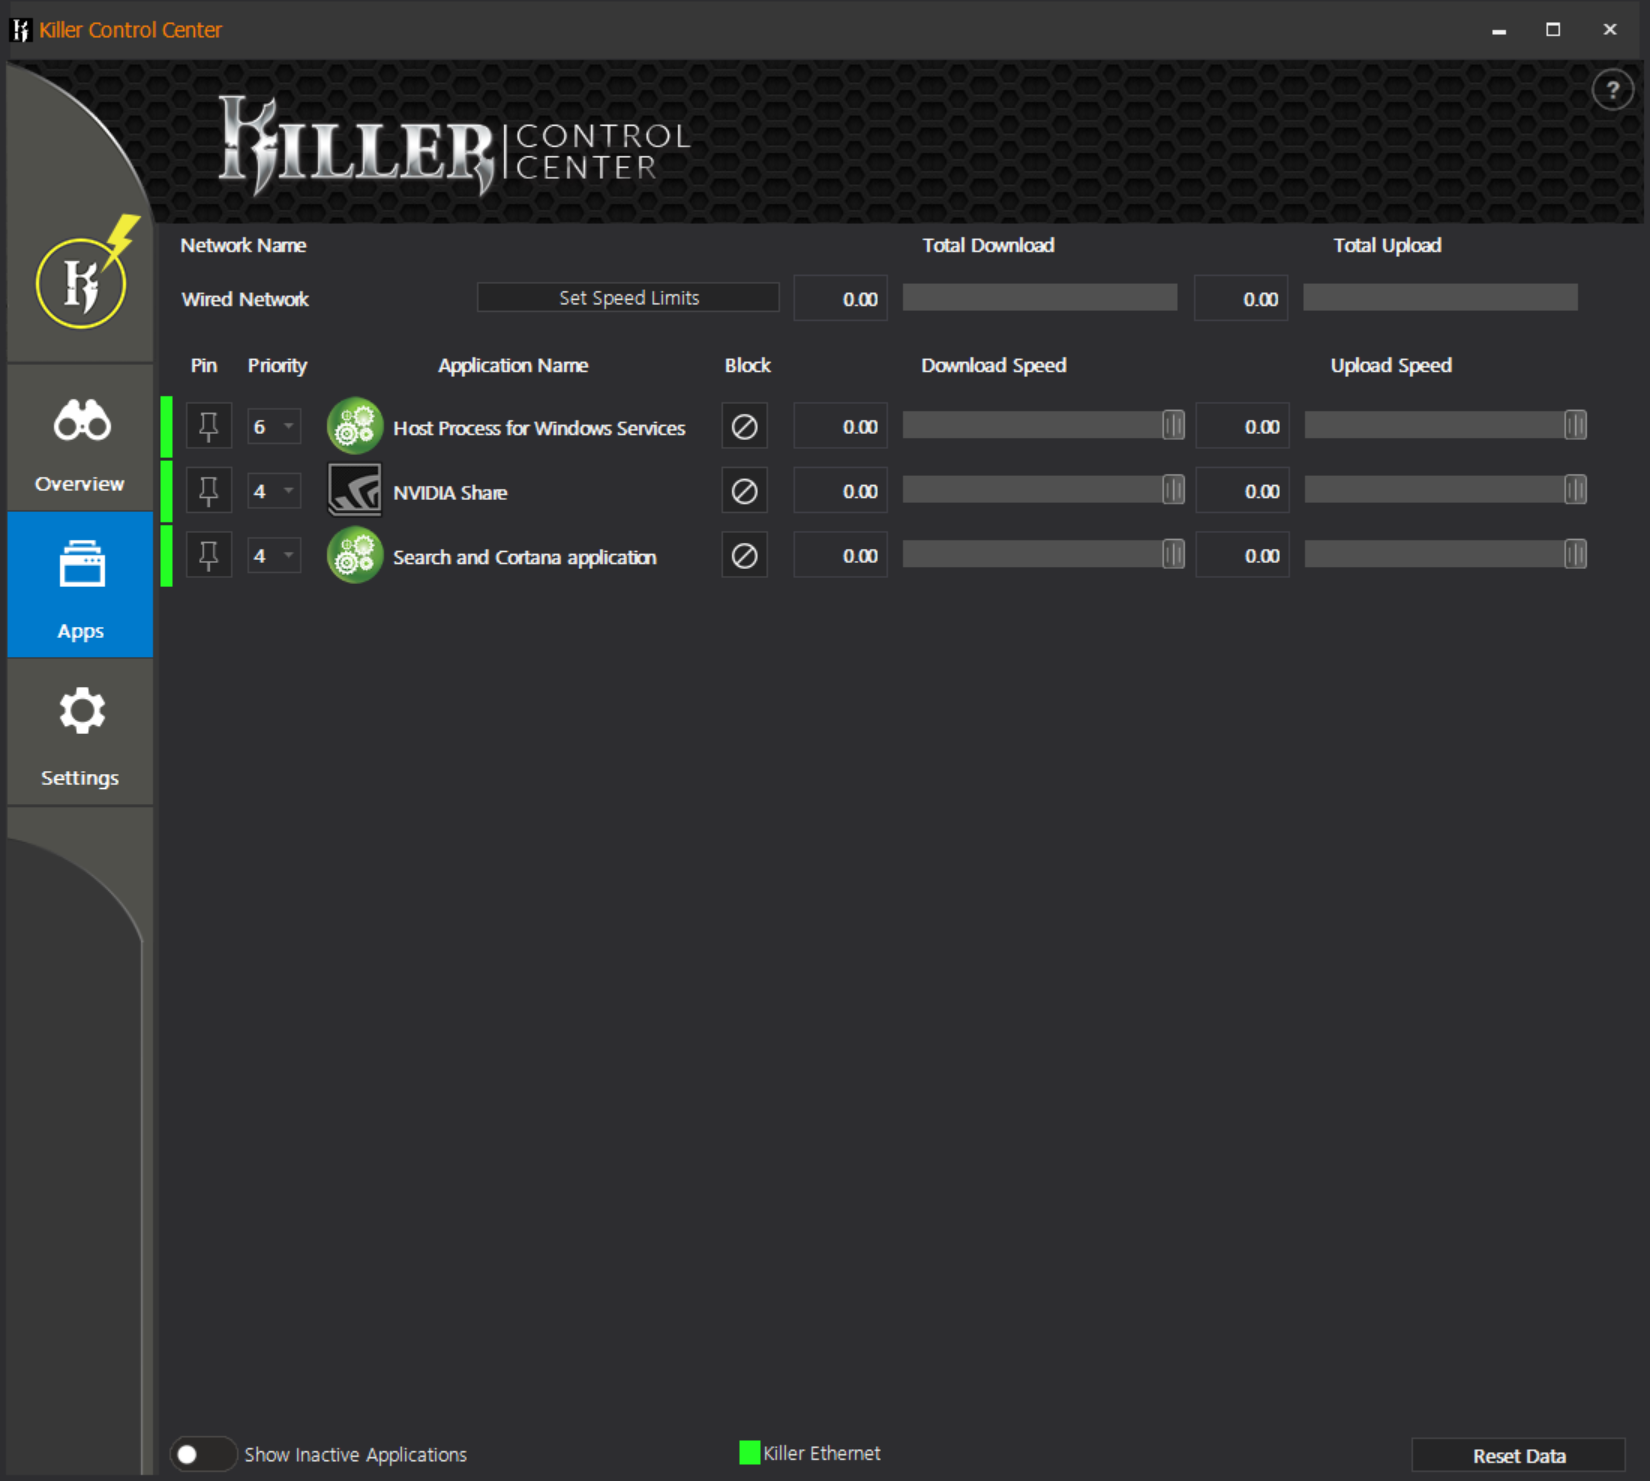
Task: Close the Killer Control Center window
Action: click(1610, 30)
